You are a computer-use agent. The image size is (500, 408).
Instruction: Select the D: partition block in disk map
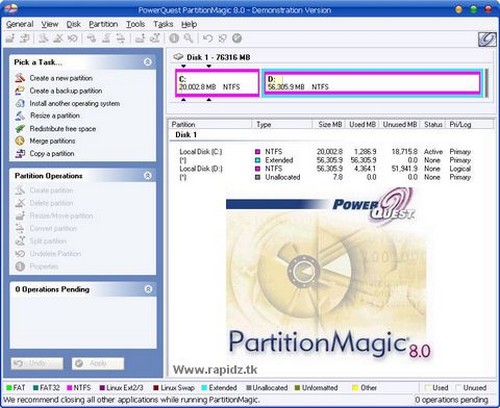point(372,83)
